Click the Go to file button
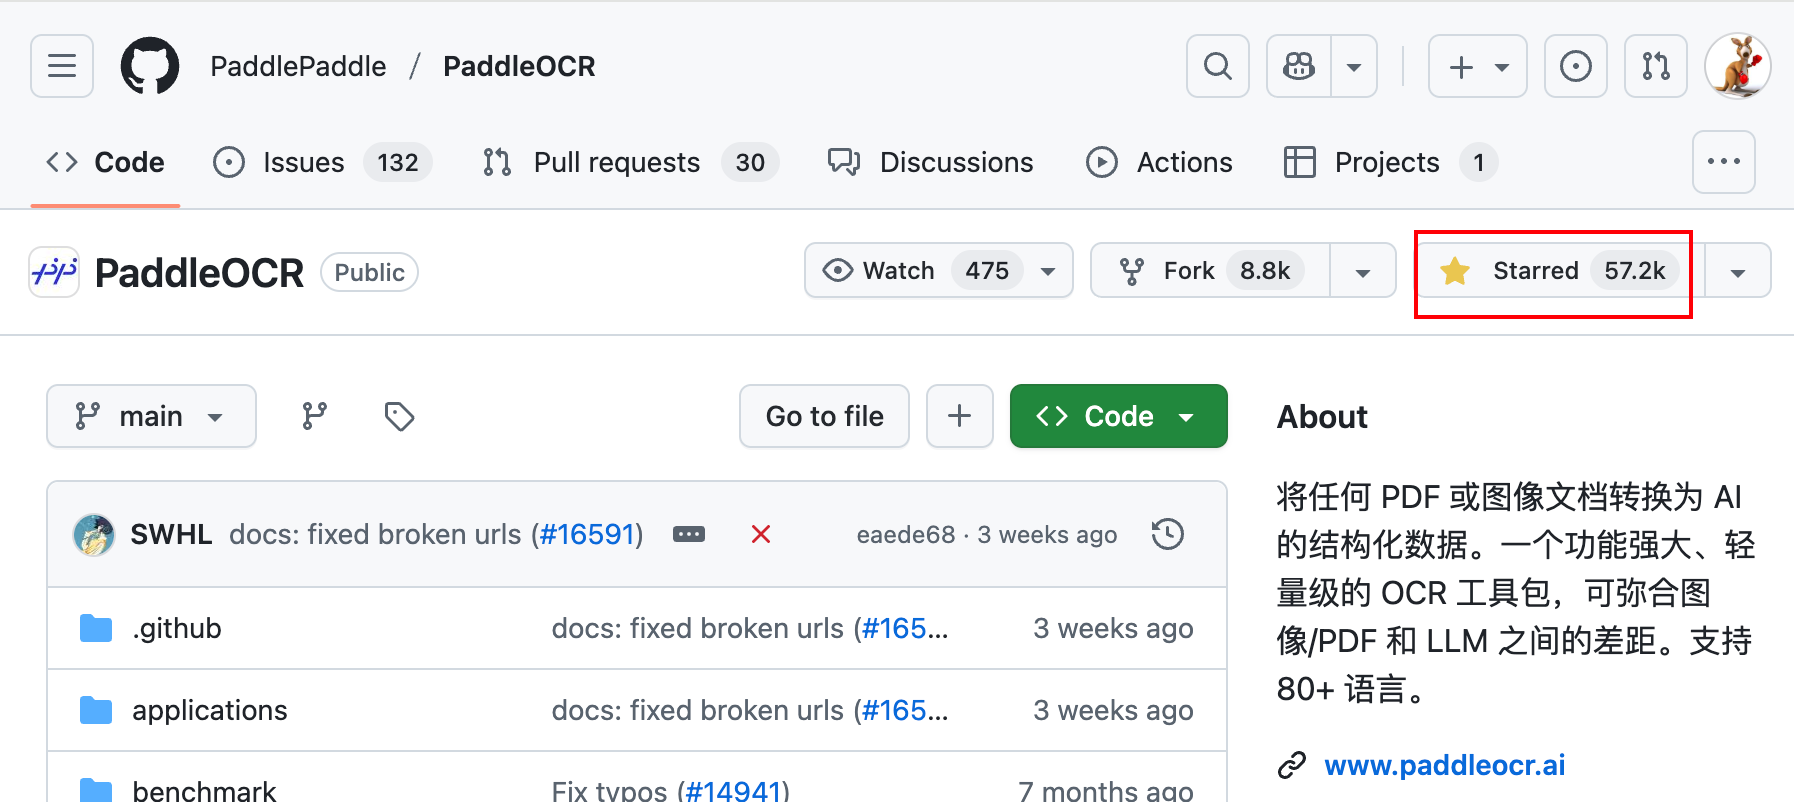 click(x=824, y=416)
